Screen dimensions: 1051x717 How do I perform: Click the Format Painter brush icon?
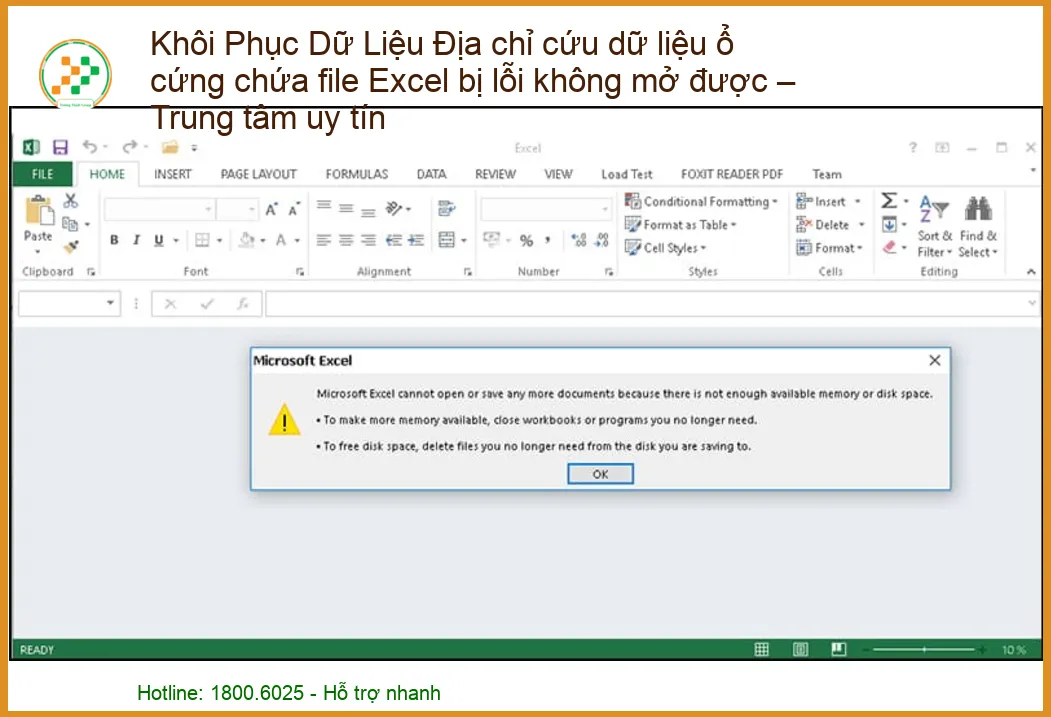pos(71,247)
